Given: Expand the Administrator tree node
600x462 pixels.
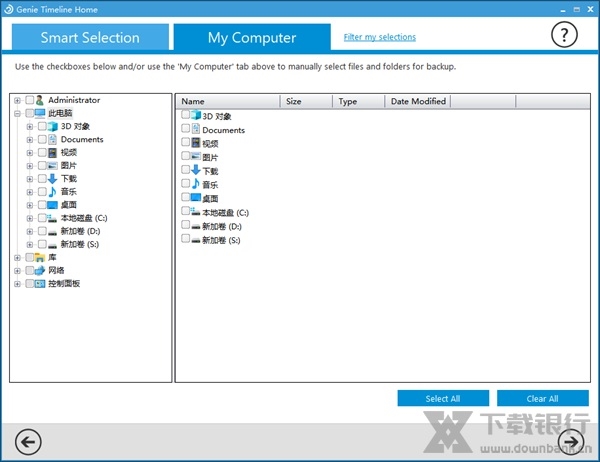Looking at the screenshot, I should click(x=17, y=100).
